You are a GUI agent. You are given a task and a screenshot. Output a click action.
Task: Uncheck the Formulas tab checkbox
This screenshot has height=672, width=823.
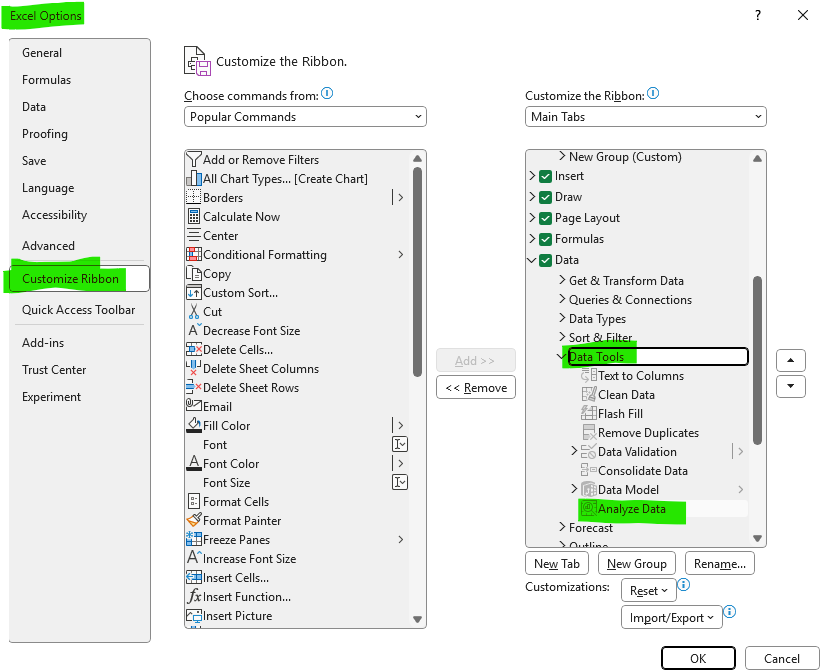[x=545, y=239]
